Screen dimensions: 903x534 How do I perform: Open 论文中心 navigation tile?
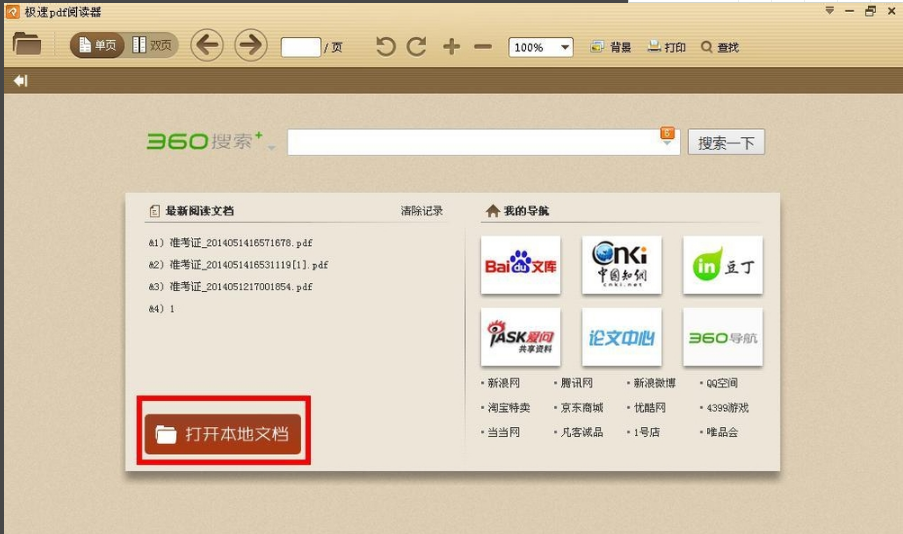(x=621, y=337)
